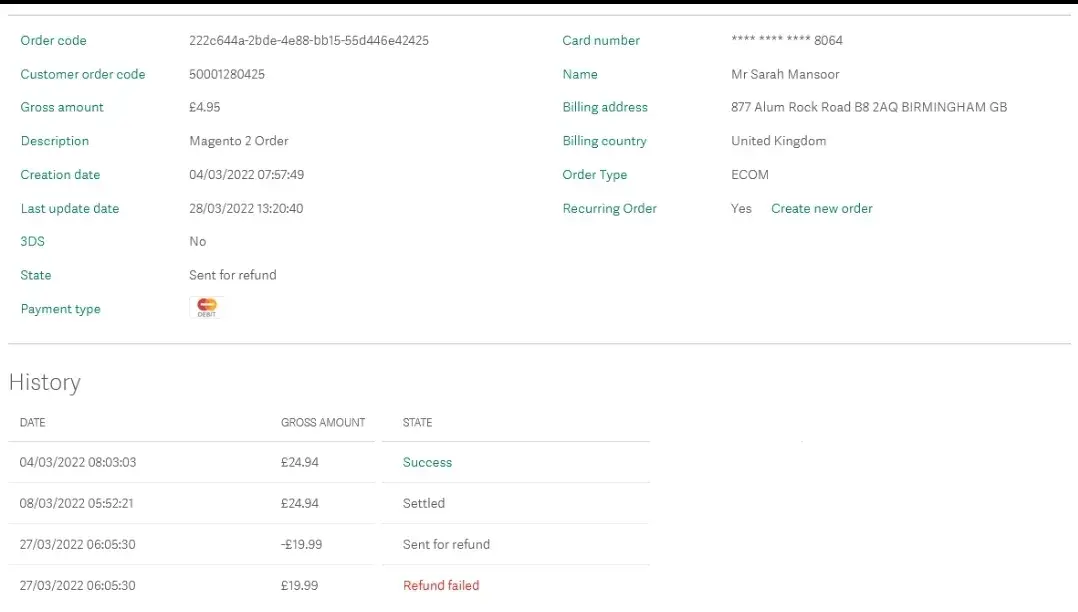Click the masked card number ending 8064
The width and height of the screenshot is (1078, 612).
pos(786,41)
